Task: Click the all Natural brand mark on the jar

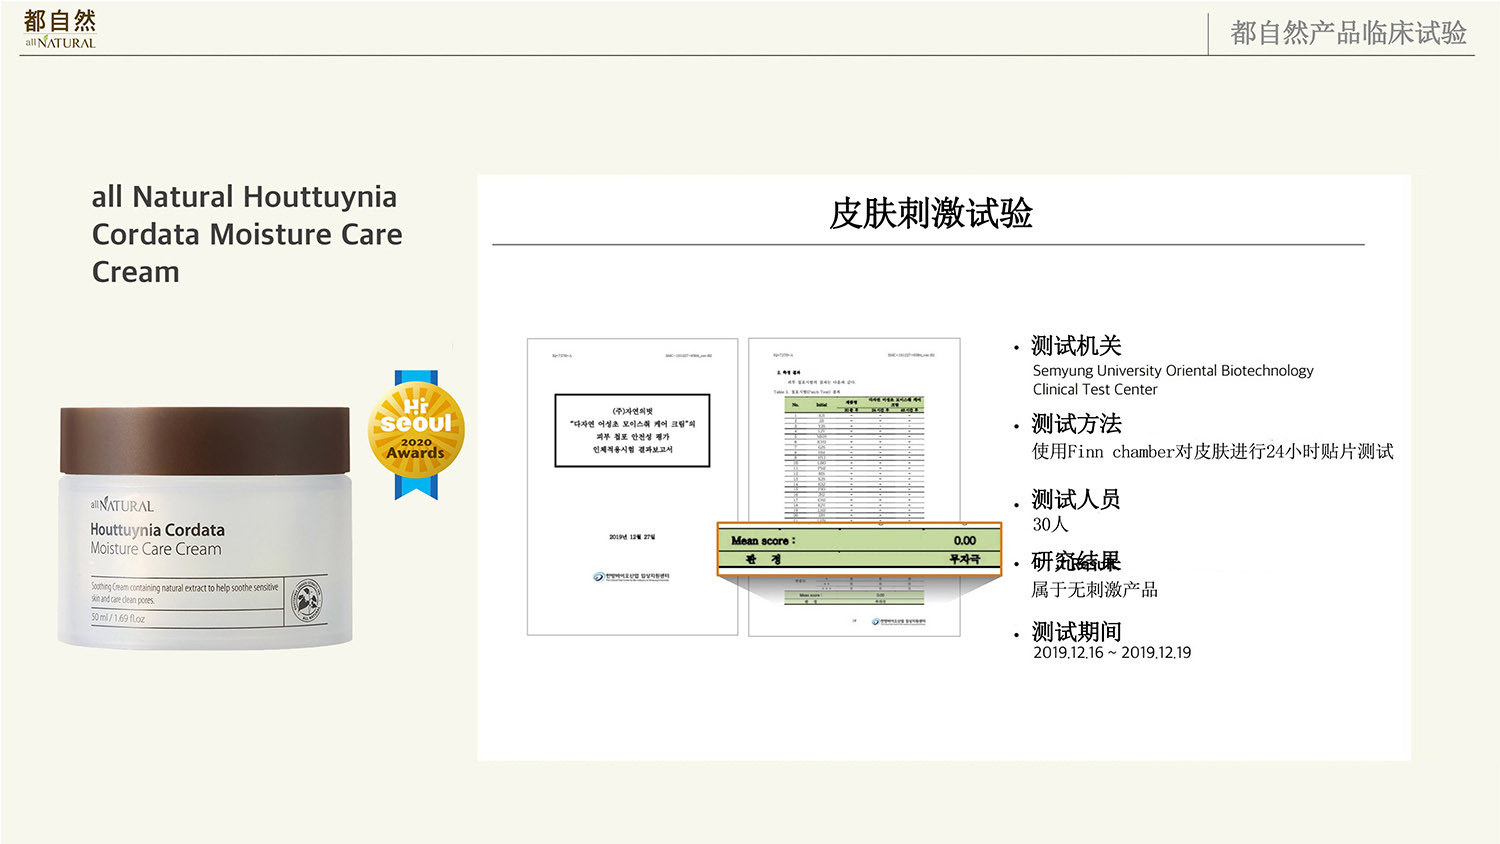Action: coord(122,505)
